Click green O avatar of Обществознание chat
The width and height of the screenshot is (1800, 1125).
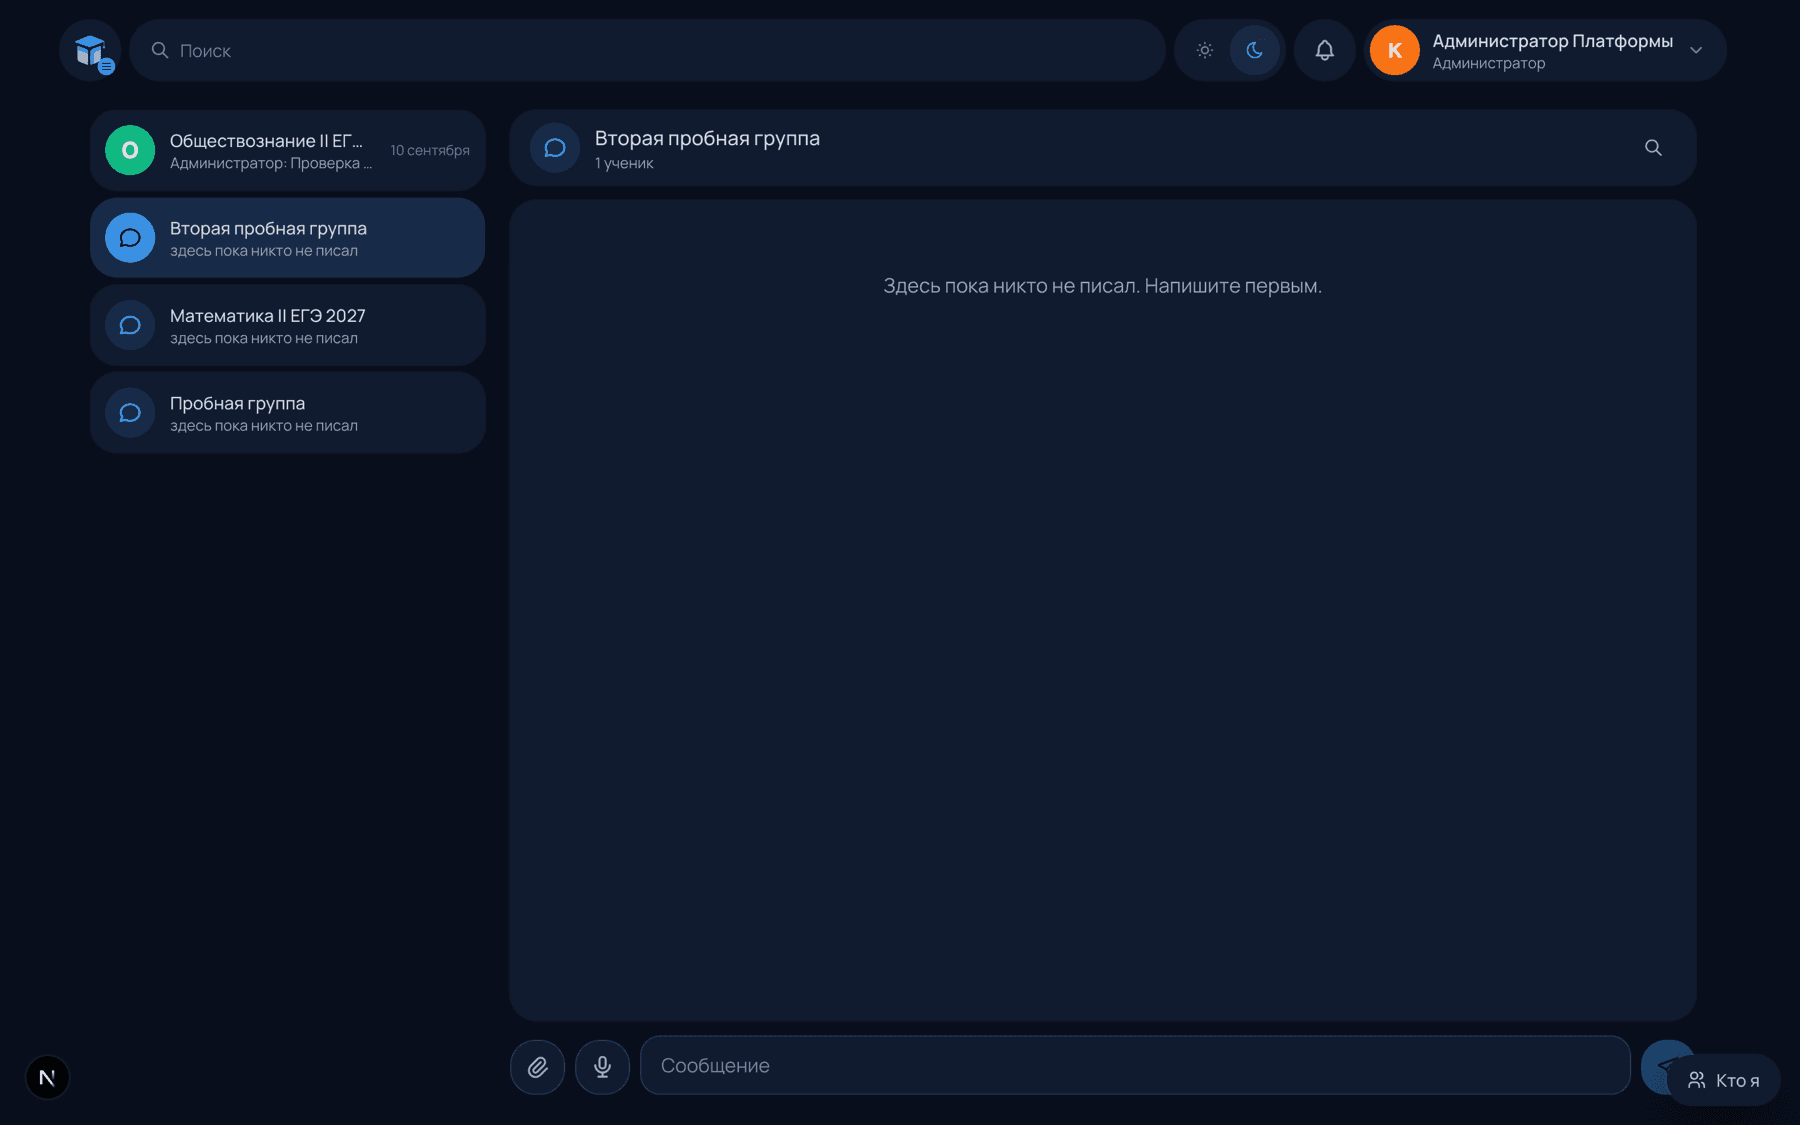130,150
